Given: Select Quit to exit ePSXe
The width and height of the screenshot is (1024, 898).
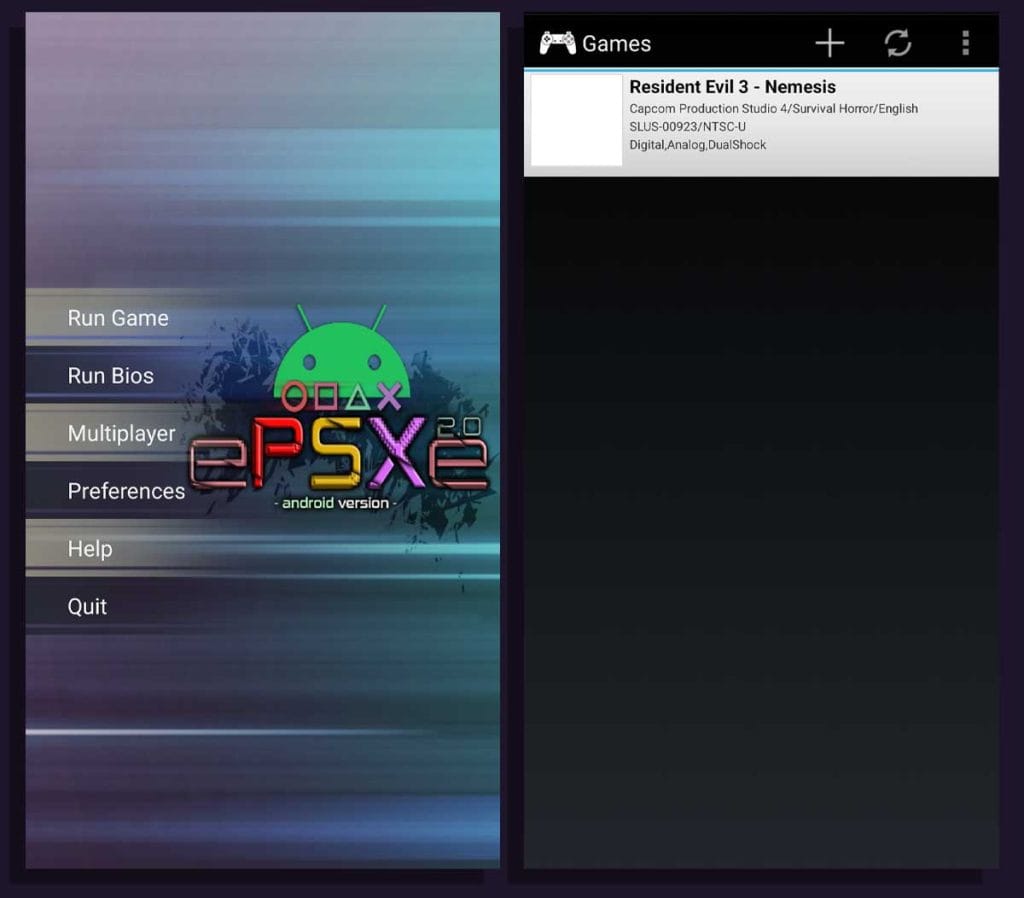Looking at the screenshot, I should click(87, 606).
